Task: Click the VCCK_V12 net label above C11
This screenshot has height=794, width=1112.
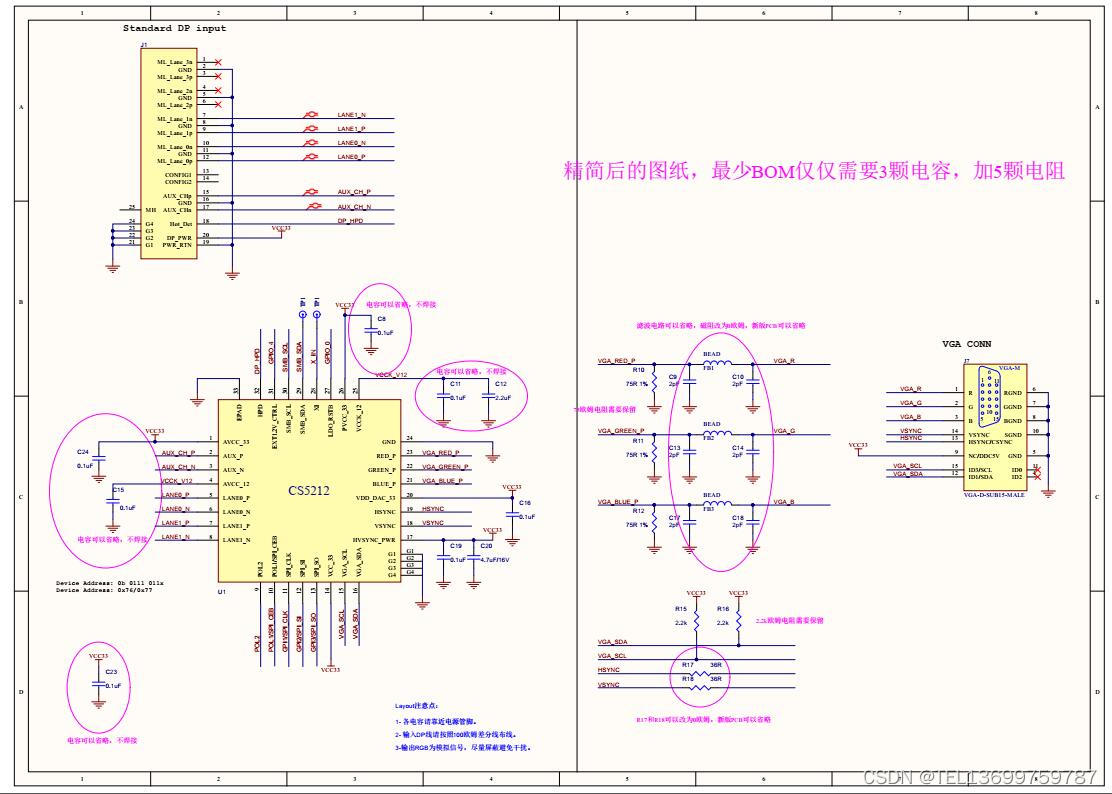Action: coord(391,374)
